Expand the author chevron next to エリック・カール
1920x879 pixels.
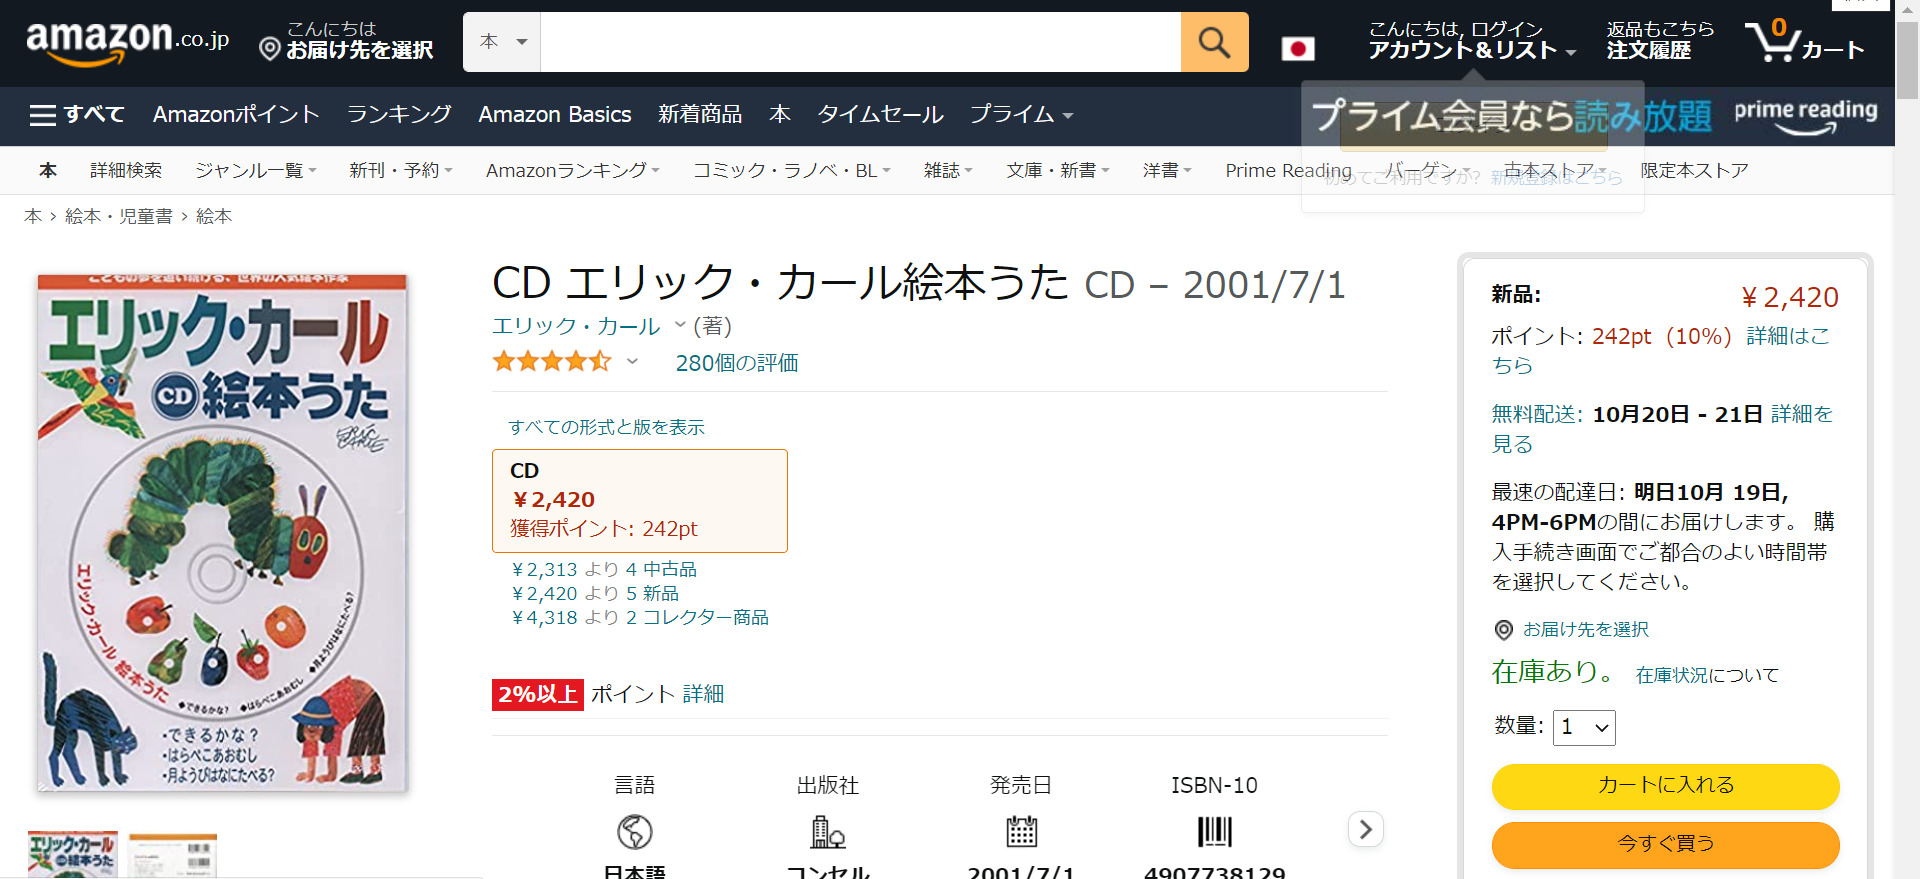pyautogui.click(x=680, y=325)
